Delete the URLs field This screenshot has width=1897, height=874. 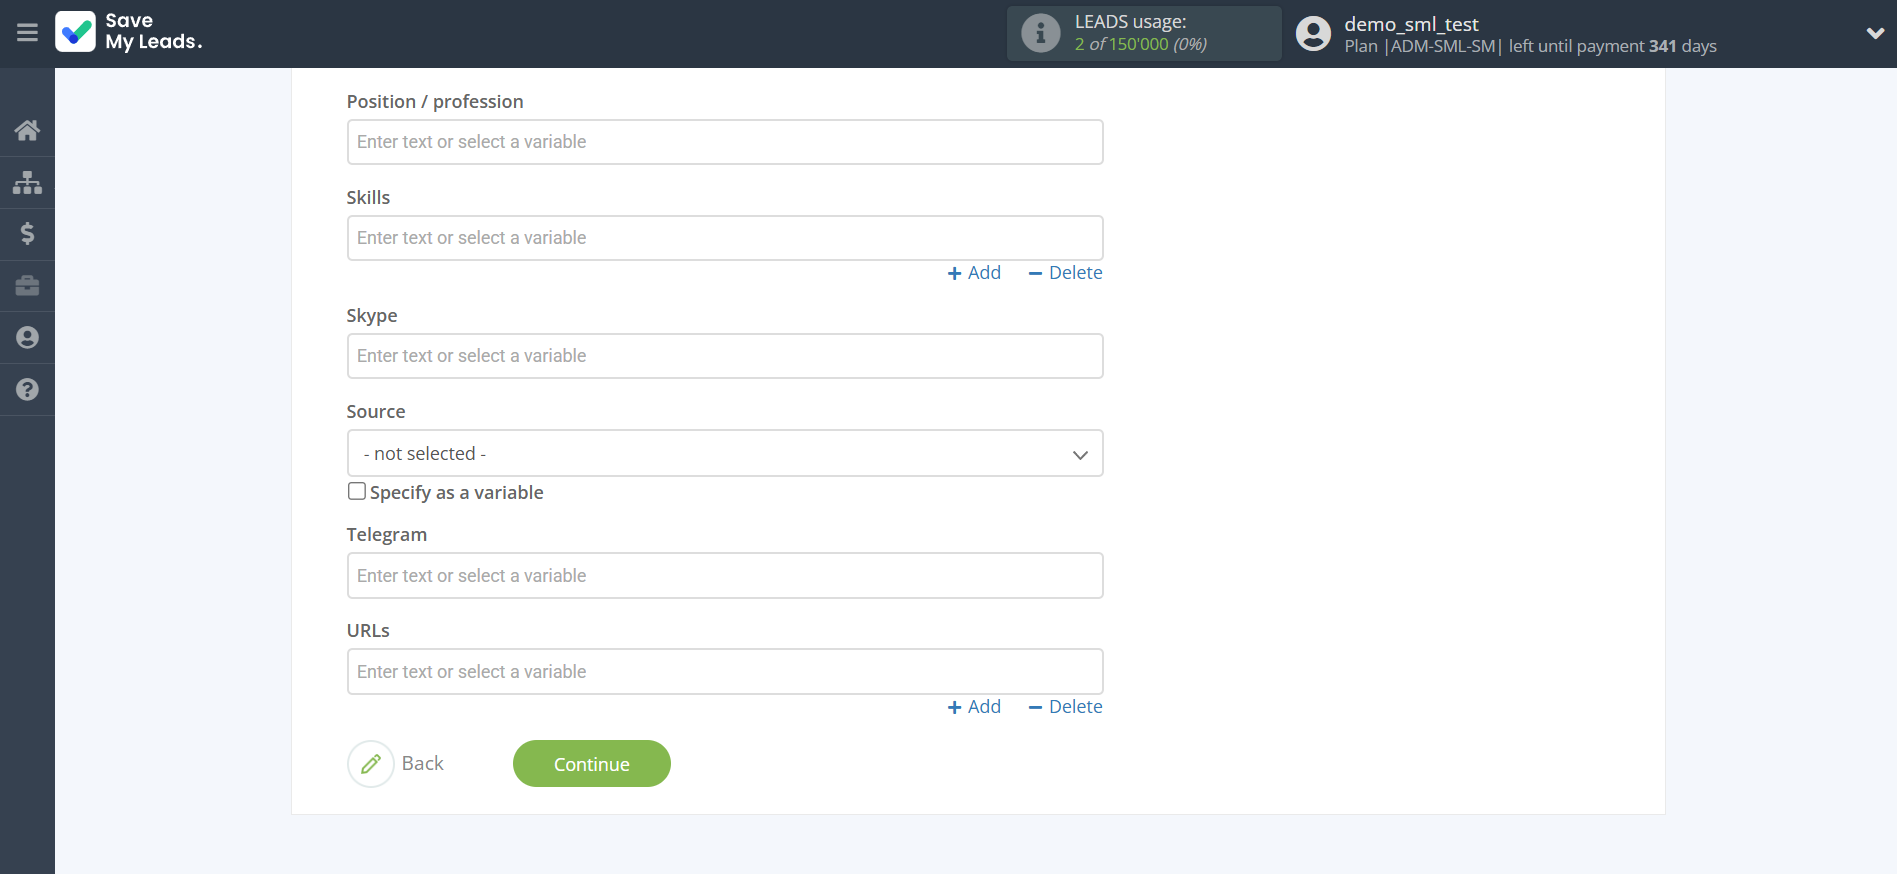(x=1065, y=707)
